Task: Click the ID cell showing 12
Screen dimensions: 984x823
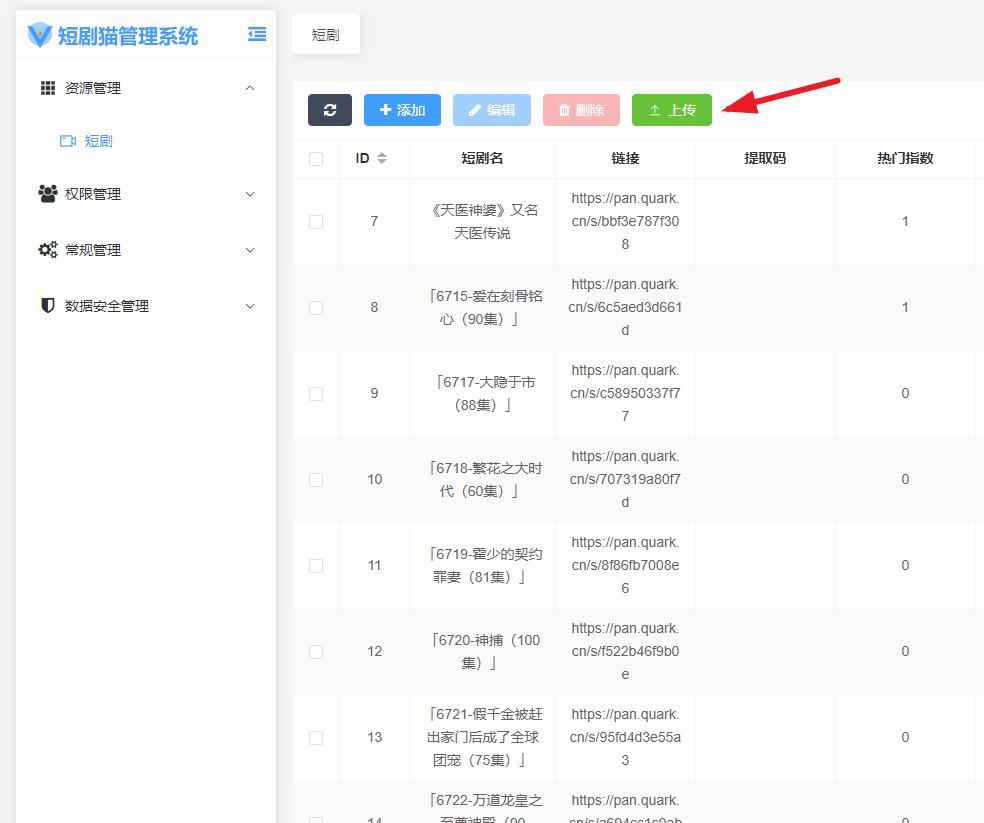Action: (x=375, y=651)
